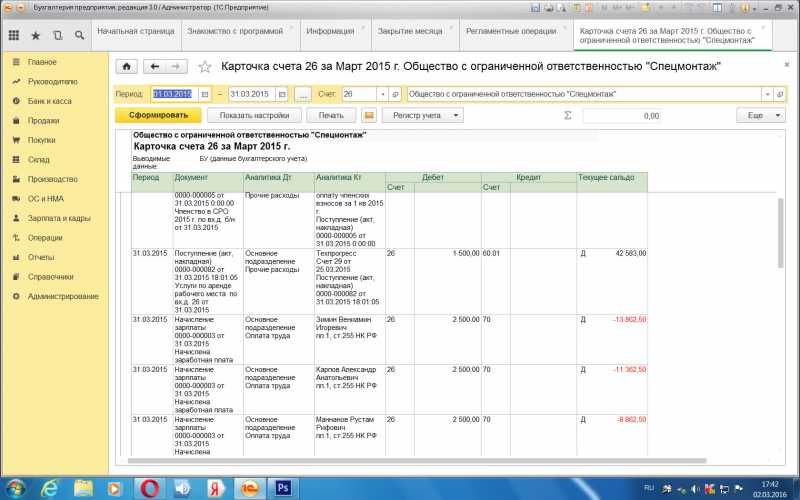Click the period selection ellipsis button
The height and width of the screenshot is (500, 800).
[303, 94]
